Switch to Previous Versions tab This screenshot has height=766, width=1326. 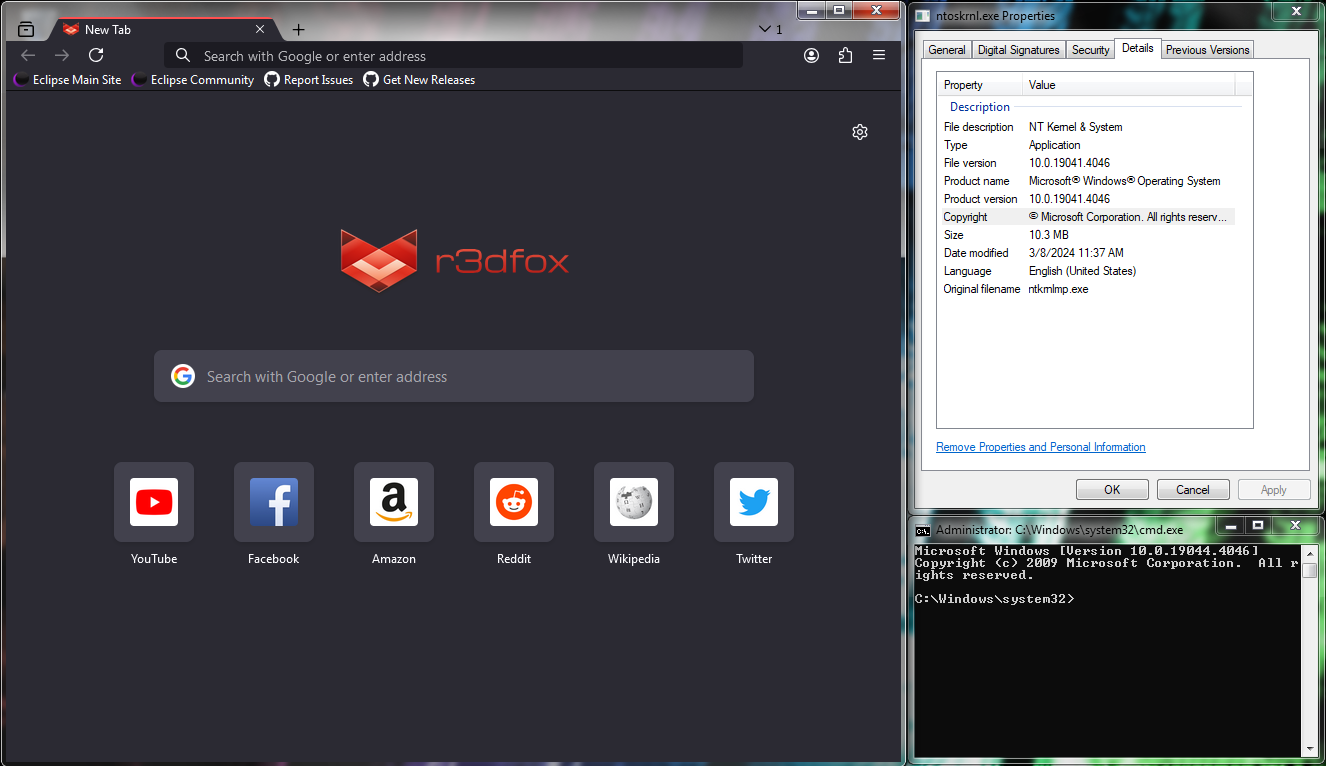1207,50
